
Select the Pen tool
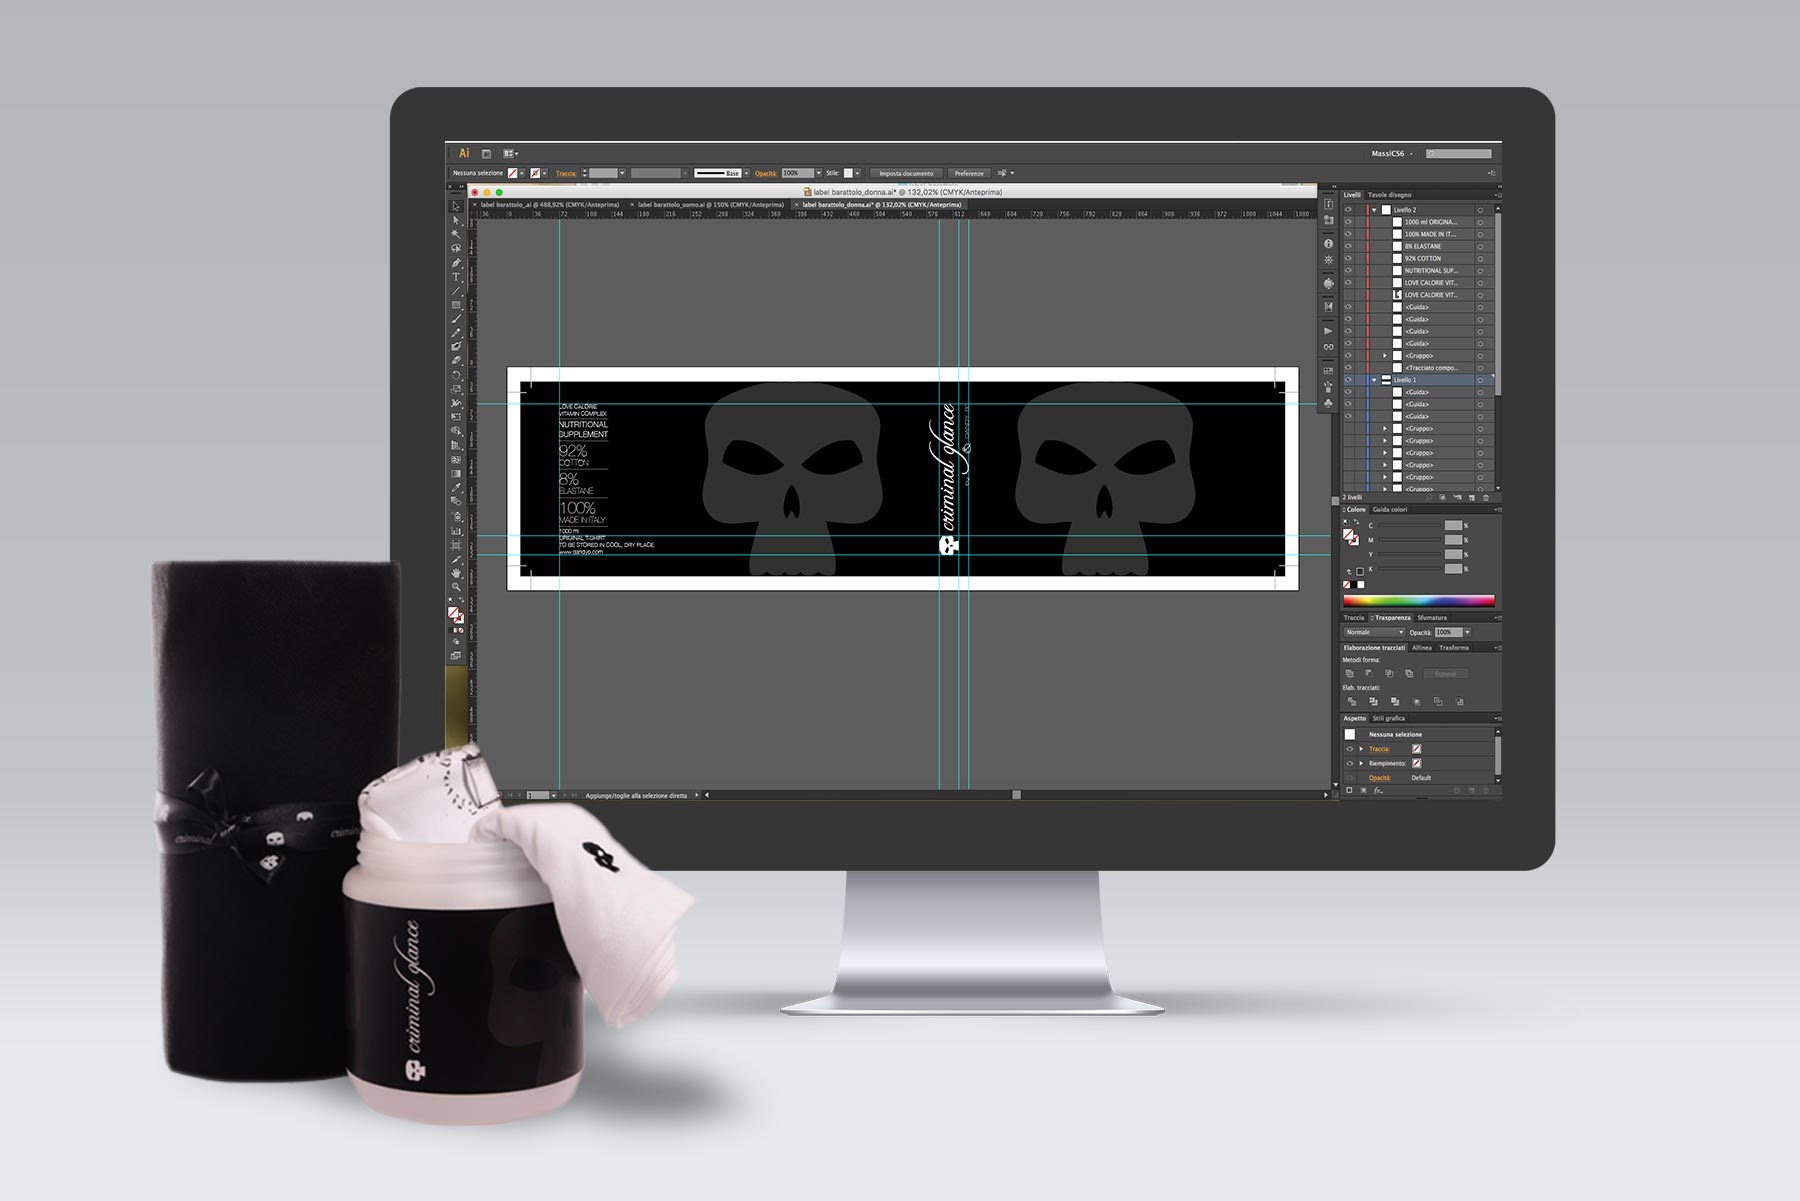[x=456, y=263]
